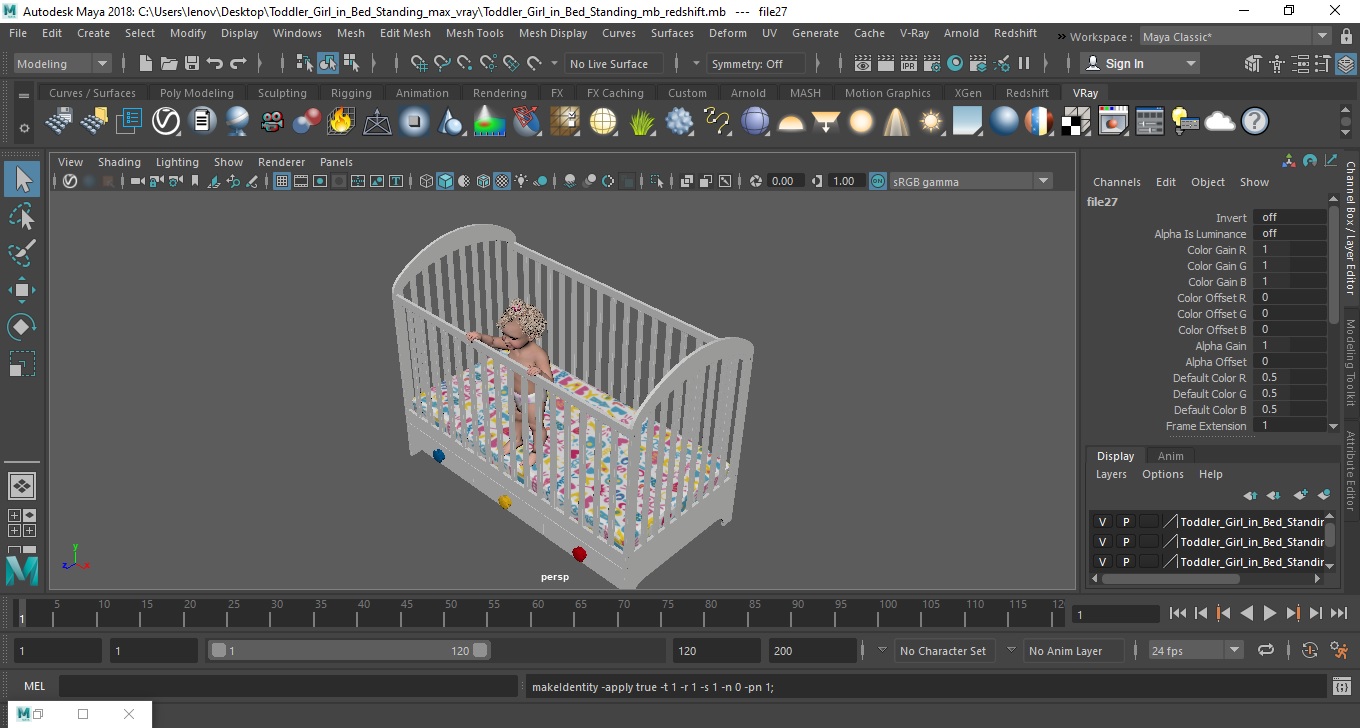Click the V-Ray physical camera shelf icon

click(x=271, y=122)
